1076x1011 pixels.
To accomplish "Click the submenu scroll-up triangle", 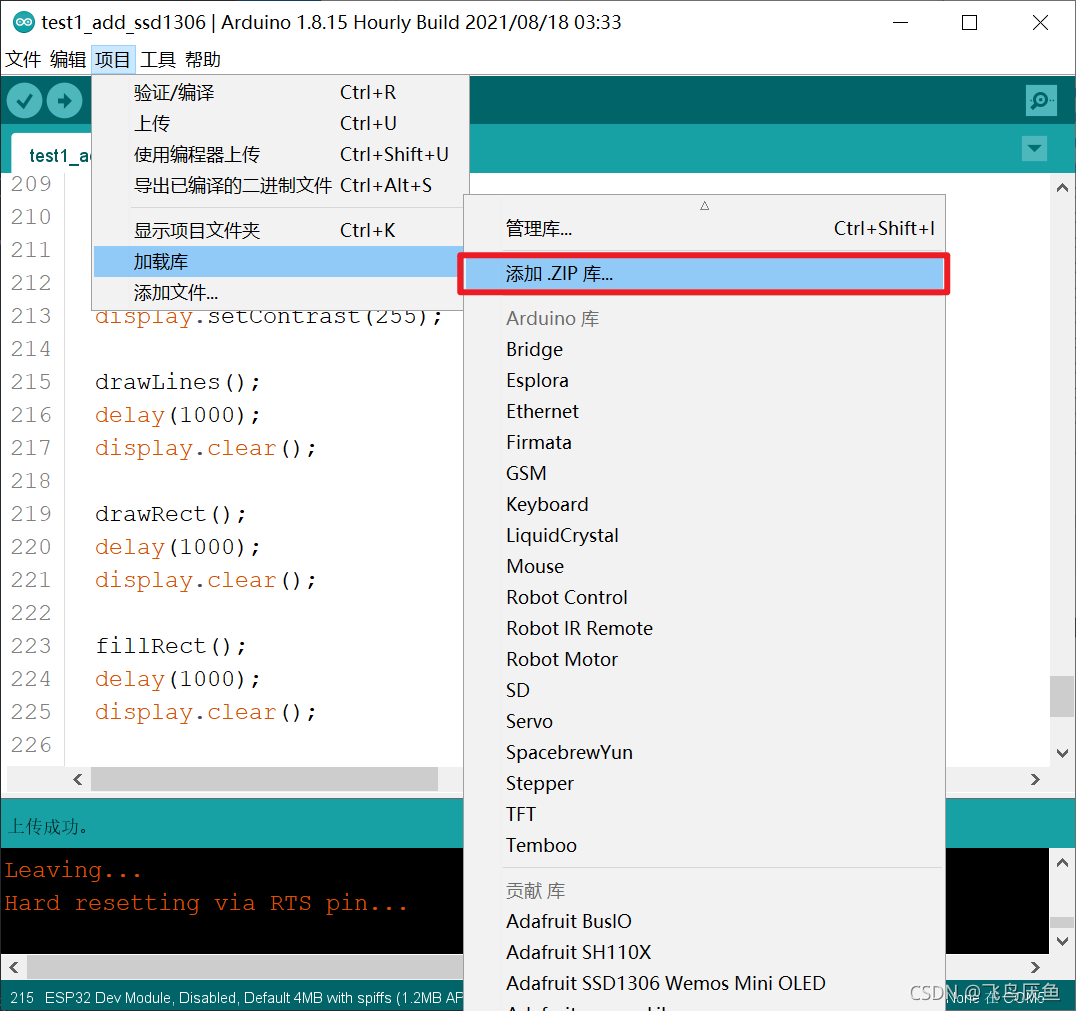I will pos(704,205).
